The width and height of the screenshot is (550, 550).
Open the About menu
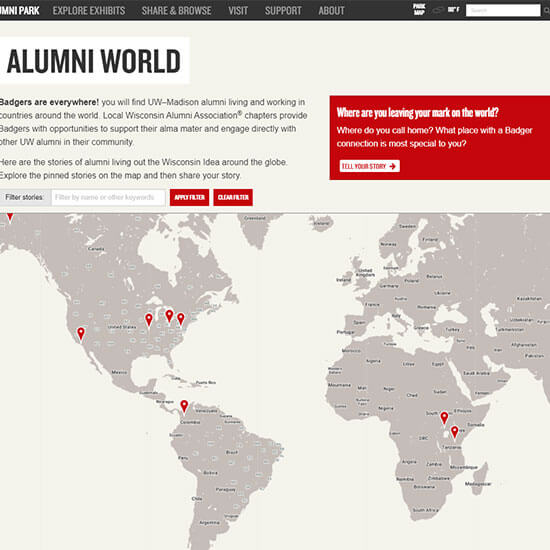click(x=331, y=11)
